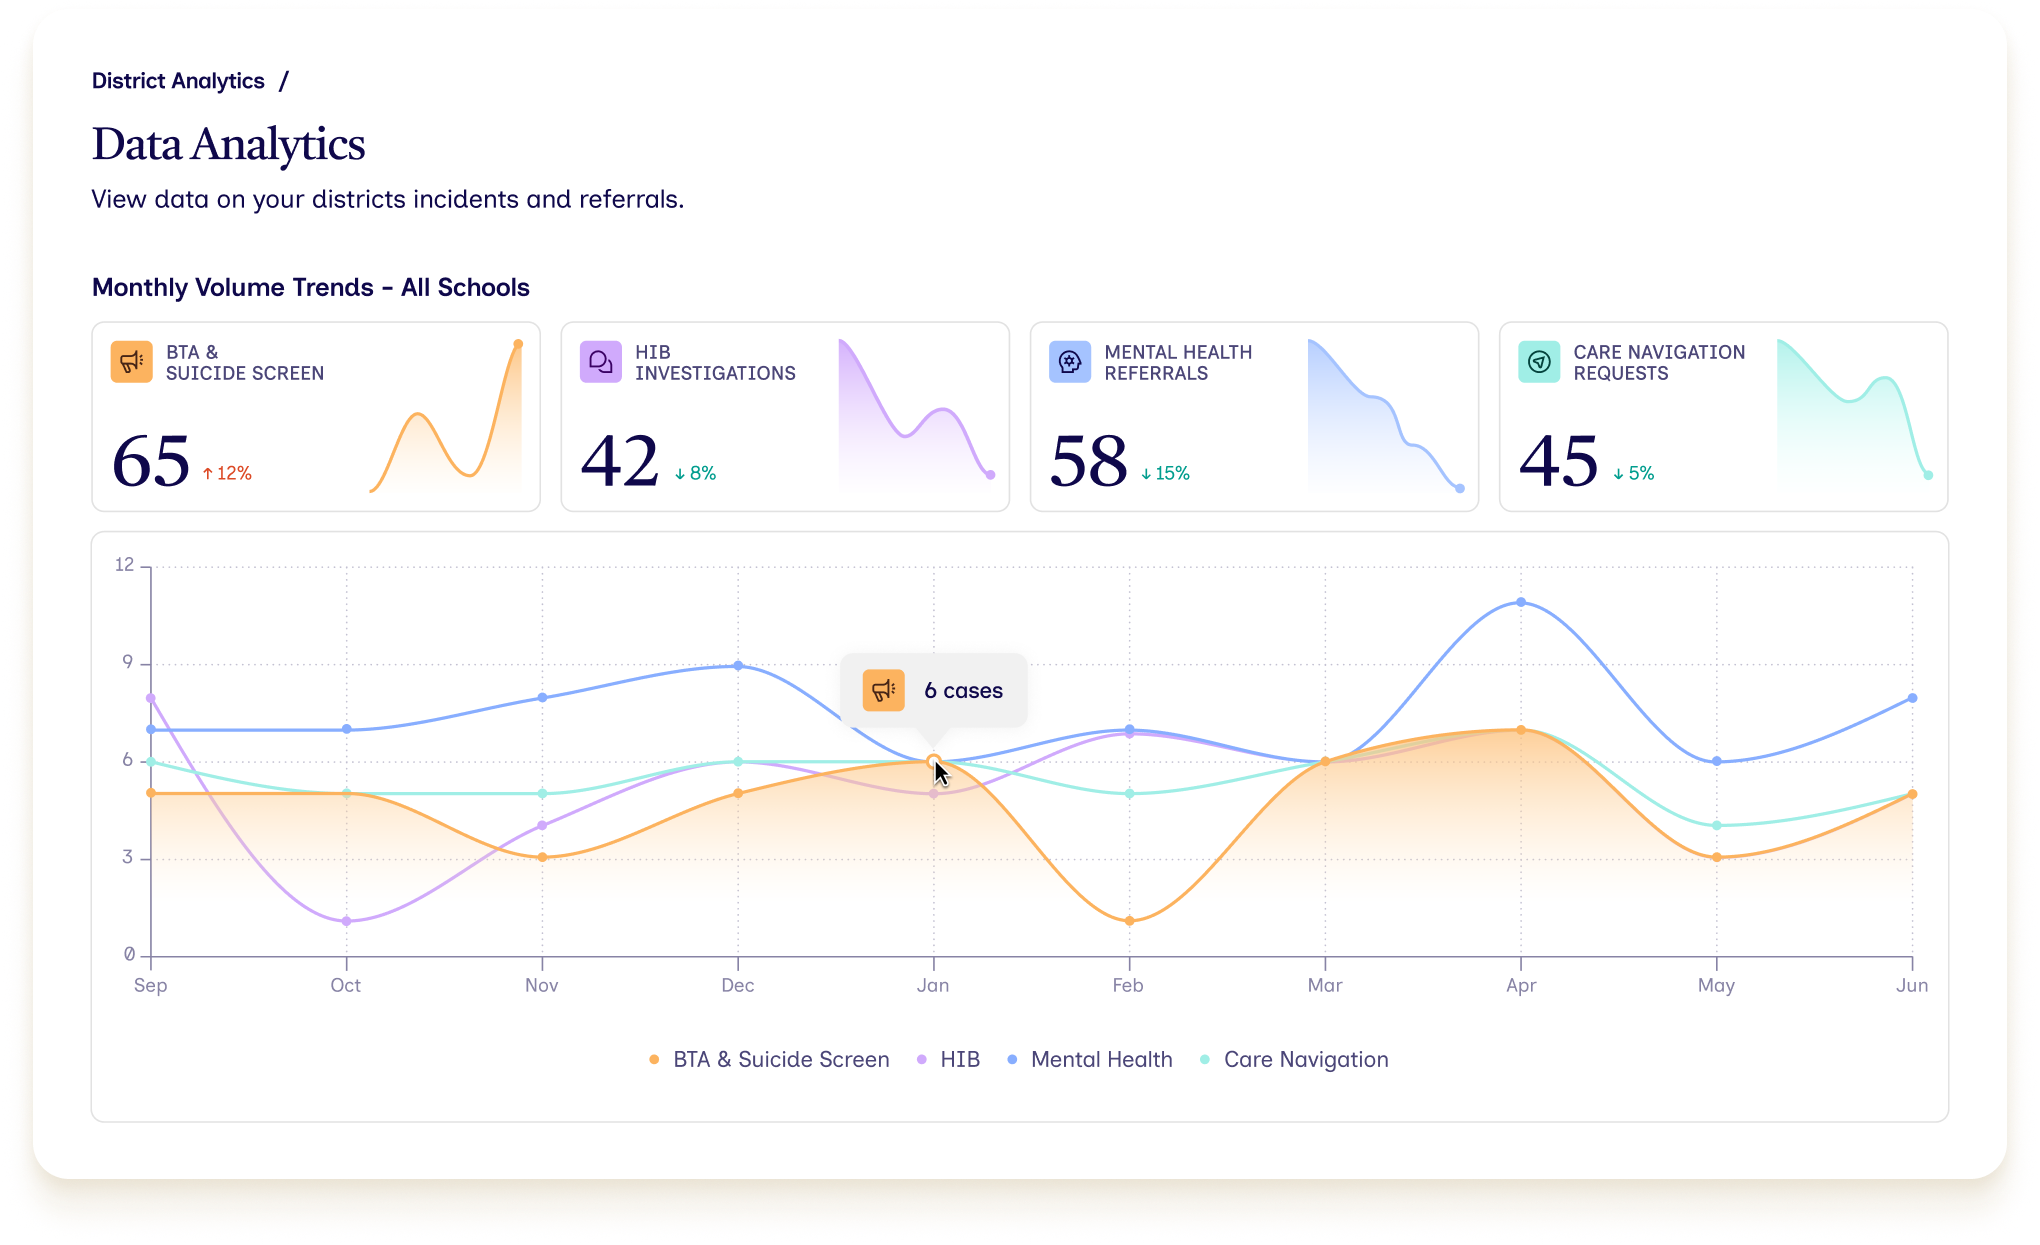This screenshot has height=1245, width=2040.
Task: Click the Apr label on x-axis
Action: [1520, 985]
